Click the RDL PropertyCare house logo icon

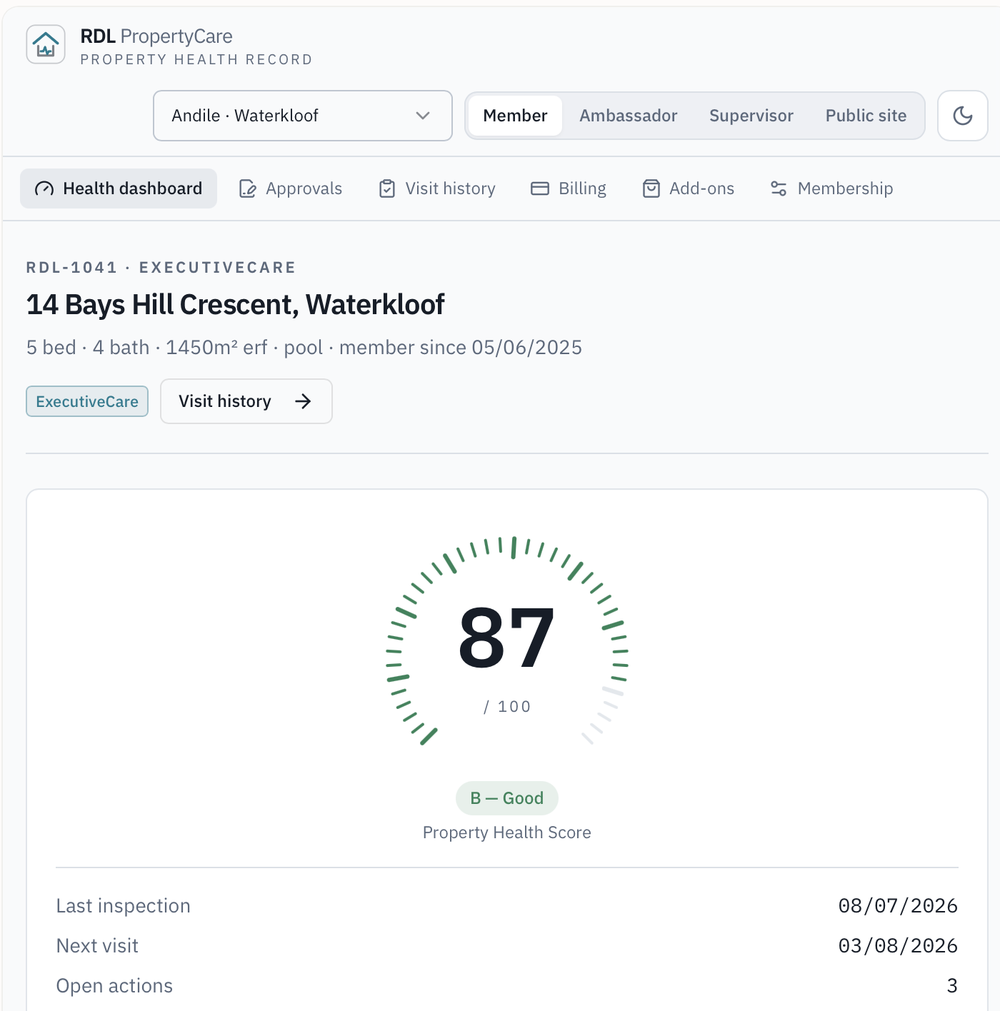click(45, 44)
